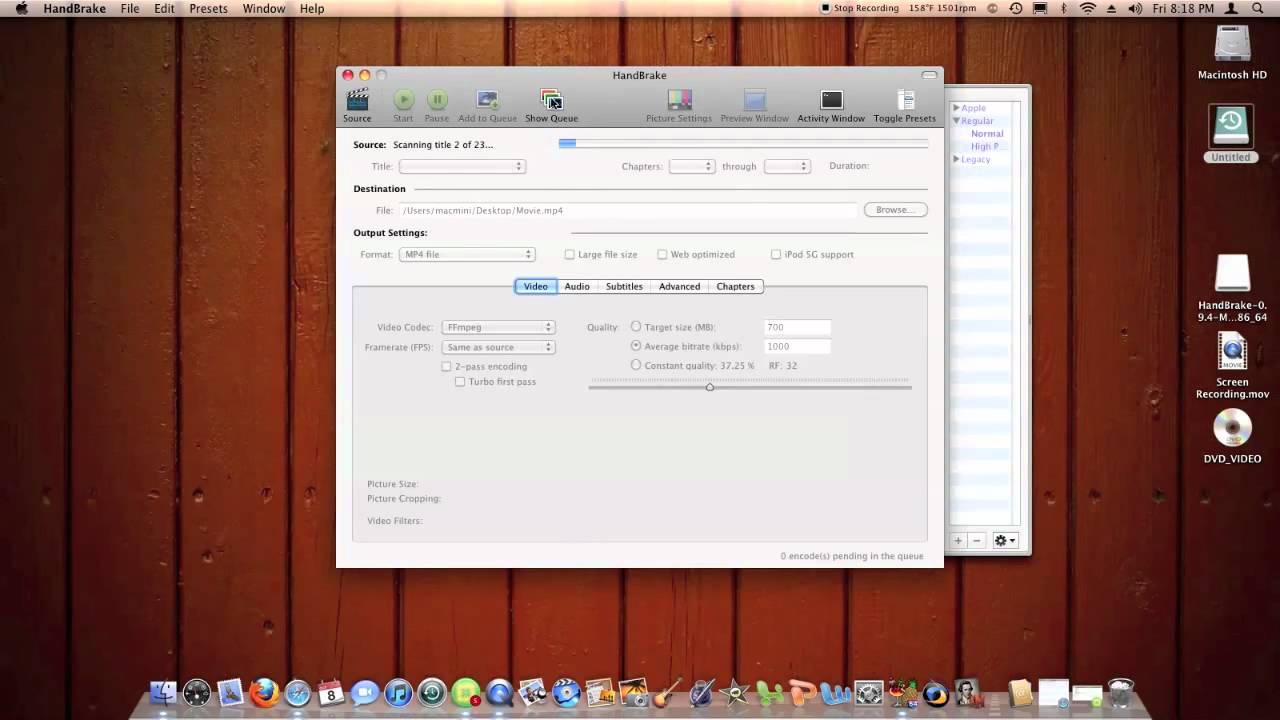1280x720 pixels.
Task: Select the Target size (MB) radio button
Action: pyautogui.click(x=636, y=326)
